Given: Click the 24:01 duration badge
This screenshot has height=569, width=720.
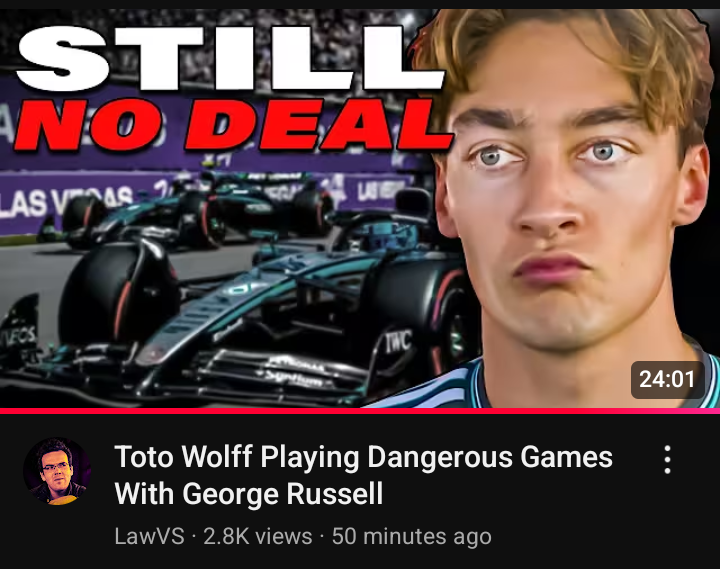Looking at the screenshot, I should [667, 379].
